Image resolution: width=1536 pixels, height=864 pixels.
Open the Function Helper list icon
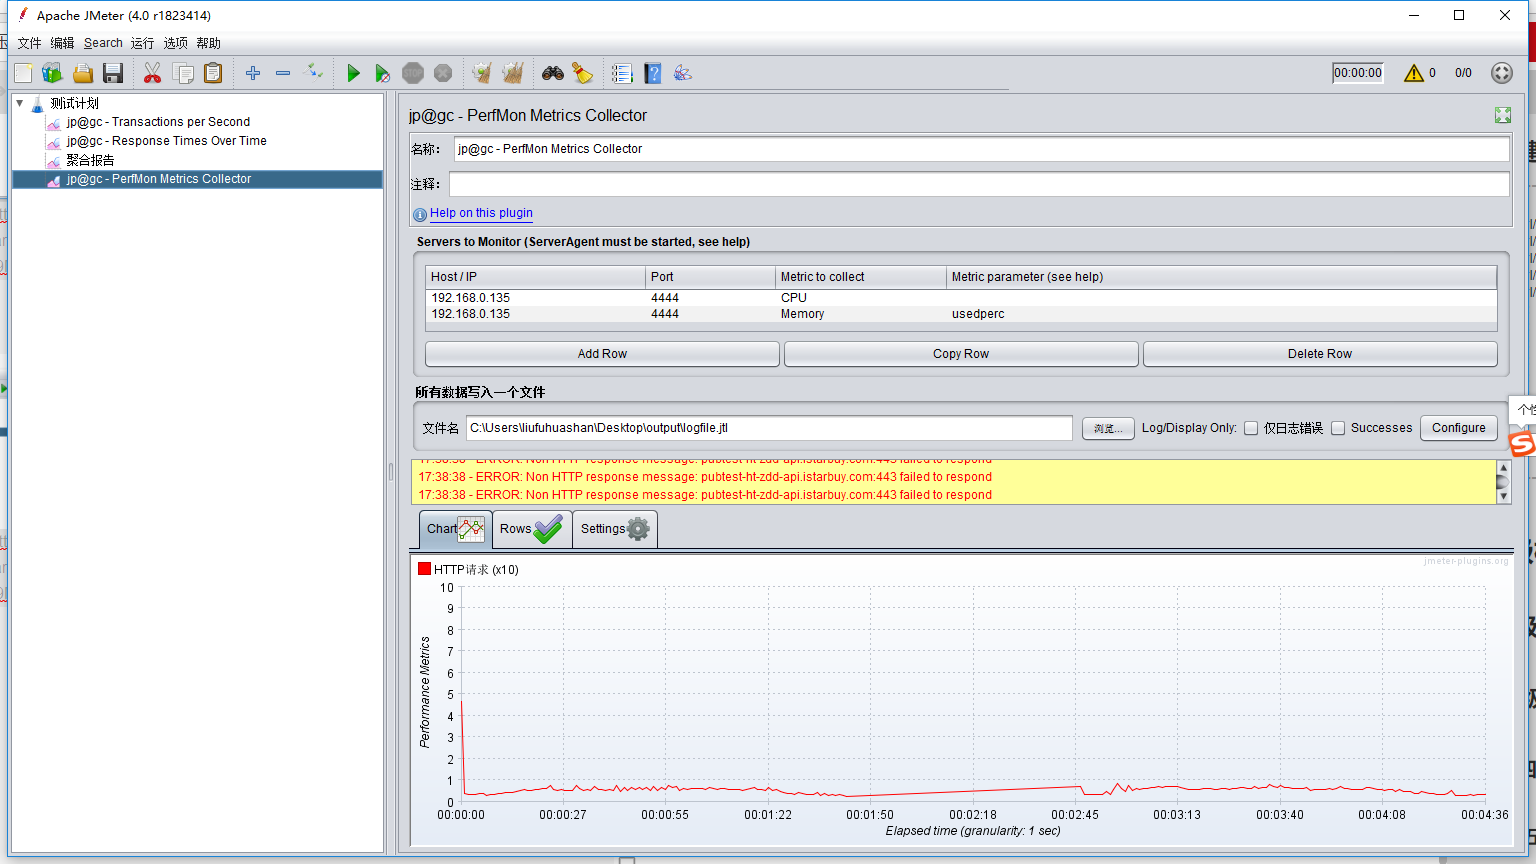pos(622,73)
